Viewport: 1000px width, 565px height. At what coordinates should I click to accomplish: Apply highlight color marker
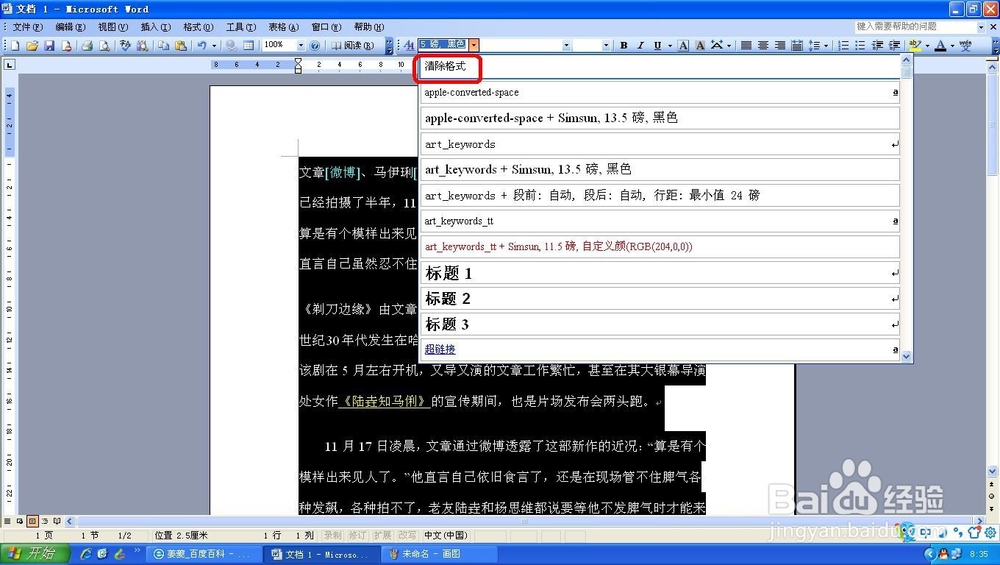(915, 45)
